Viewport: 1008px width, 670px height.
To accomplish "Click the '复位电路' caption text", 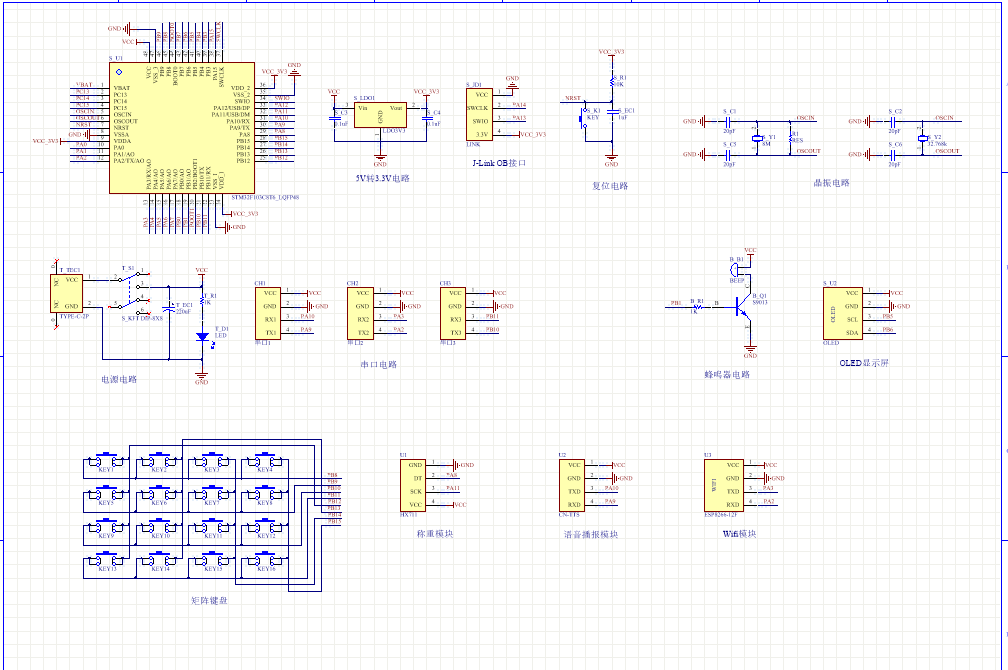I will click(x=610, y=186).
